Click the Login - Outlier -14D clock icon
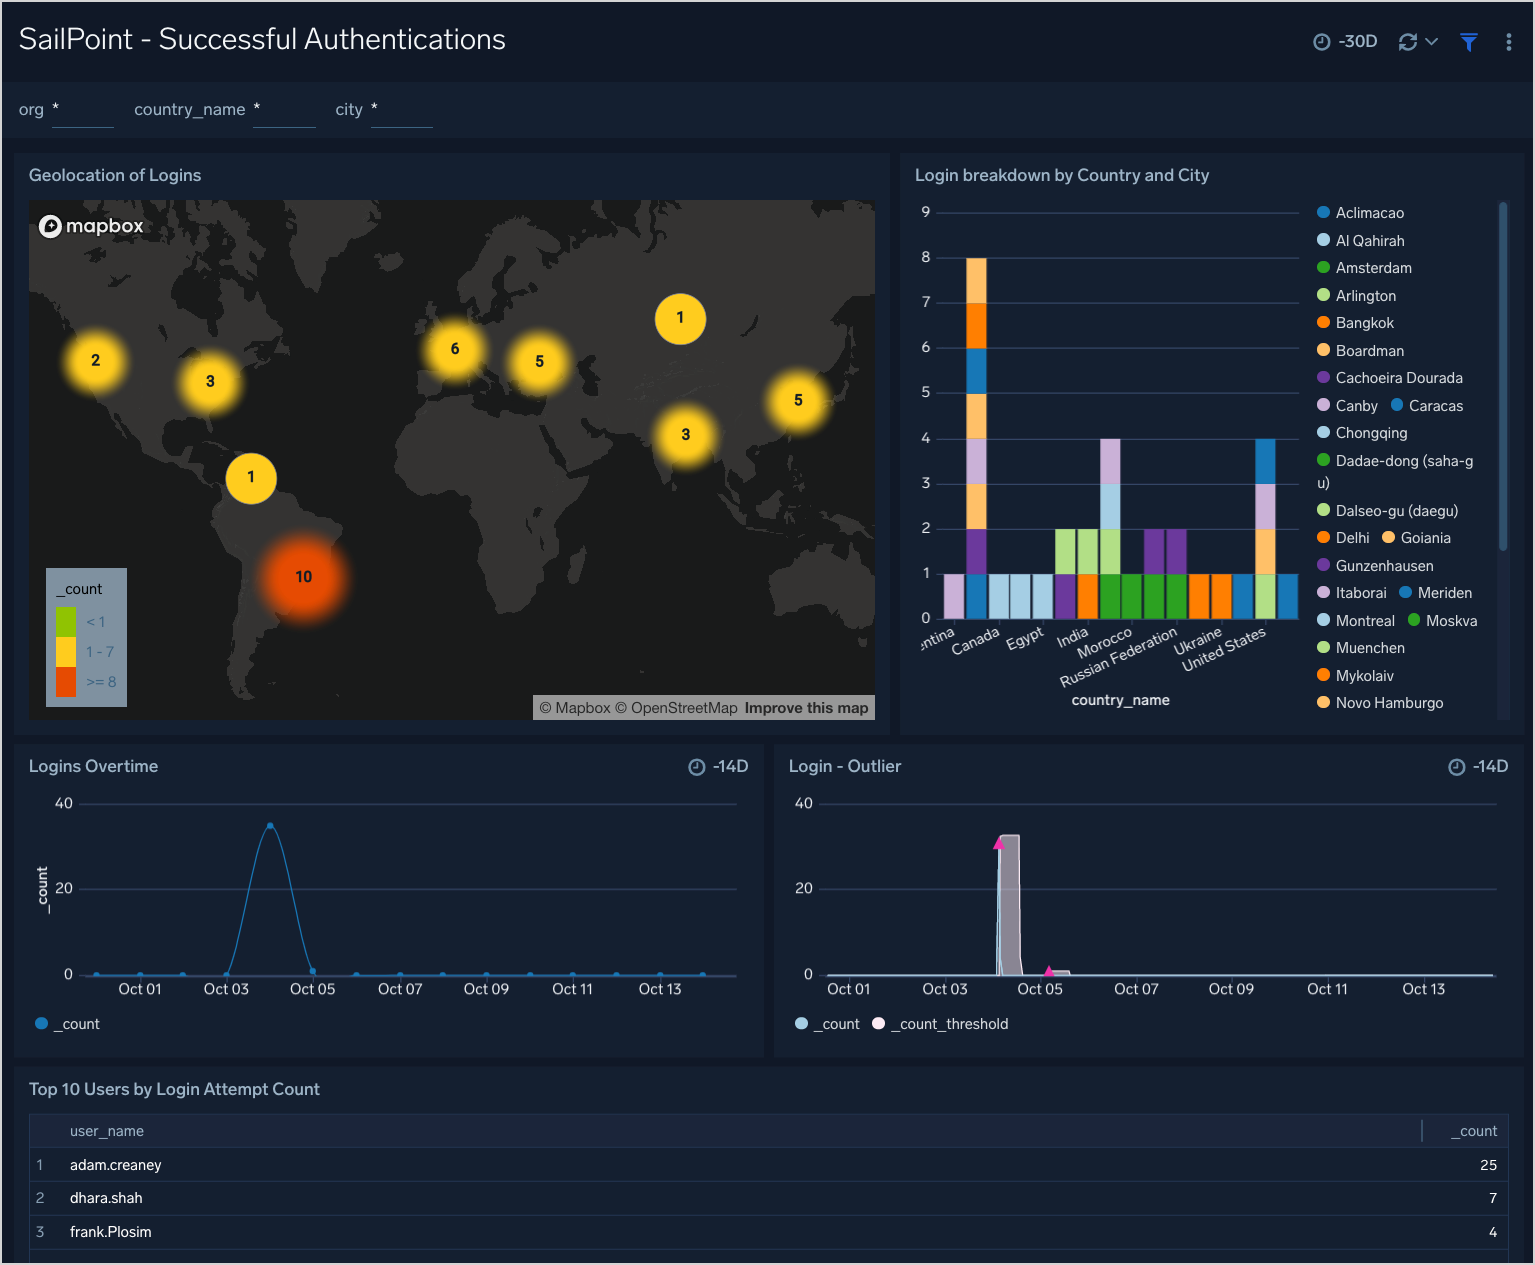Viewport: 1535px width, 1265px height. point(1457,767)
